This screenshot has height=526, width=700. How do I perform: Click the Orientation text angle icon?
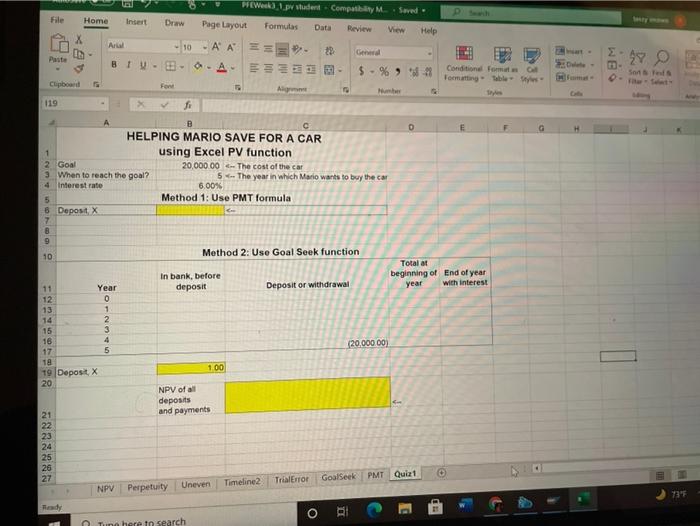click(297, 50)
